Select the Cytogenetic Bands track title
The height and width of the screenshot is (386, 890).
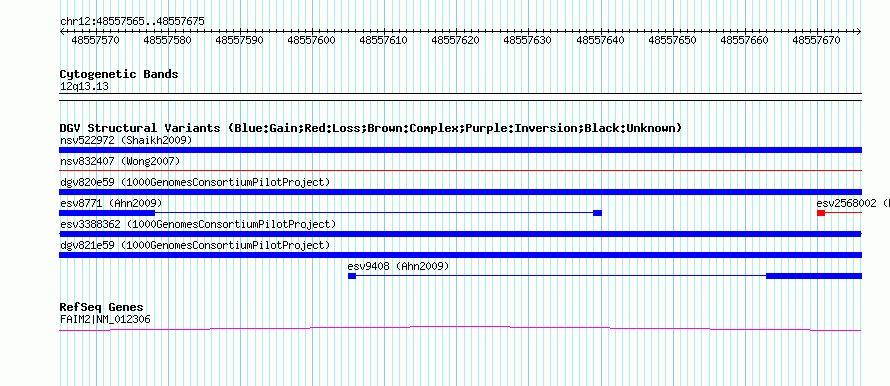tap(119, 74)
